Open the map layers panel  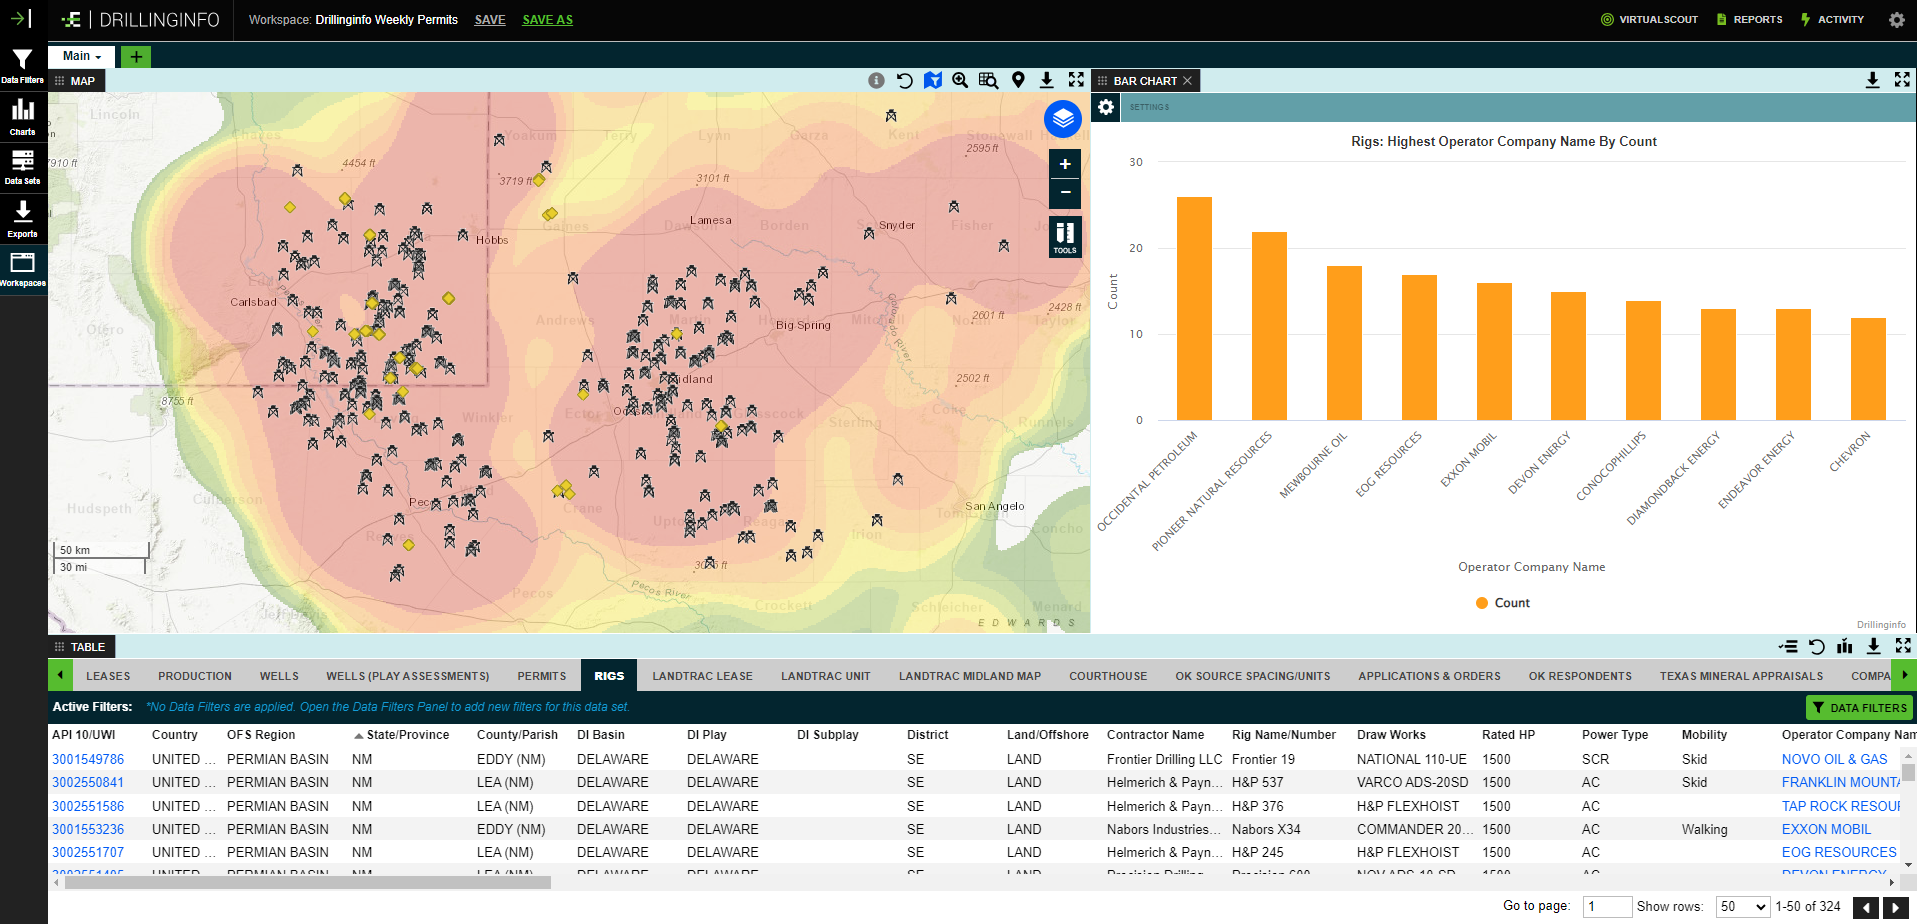[x=1063, y=119]
